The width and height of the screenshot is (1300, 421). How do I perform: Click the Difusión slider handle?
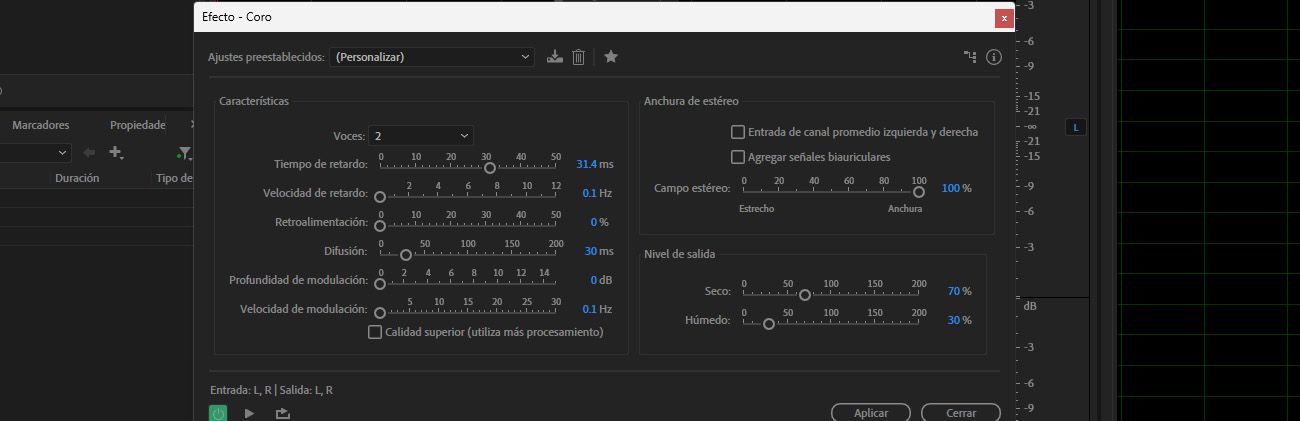[x=406, y=255]
